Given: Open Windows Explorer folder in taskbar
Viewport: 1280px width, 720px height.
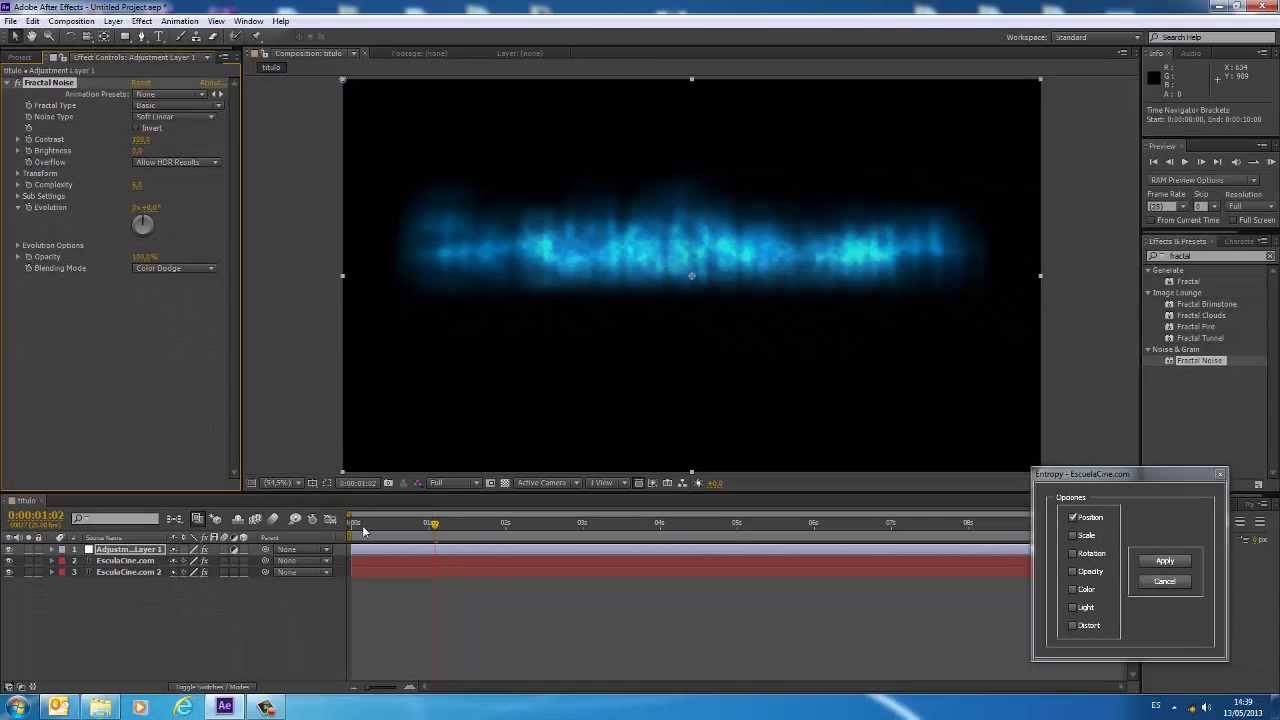Looking at the screenshot, I should pyautogui.click(x=100, y=707).
